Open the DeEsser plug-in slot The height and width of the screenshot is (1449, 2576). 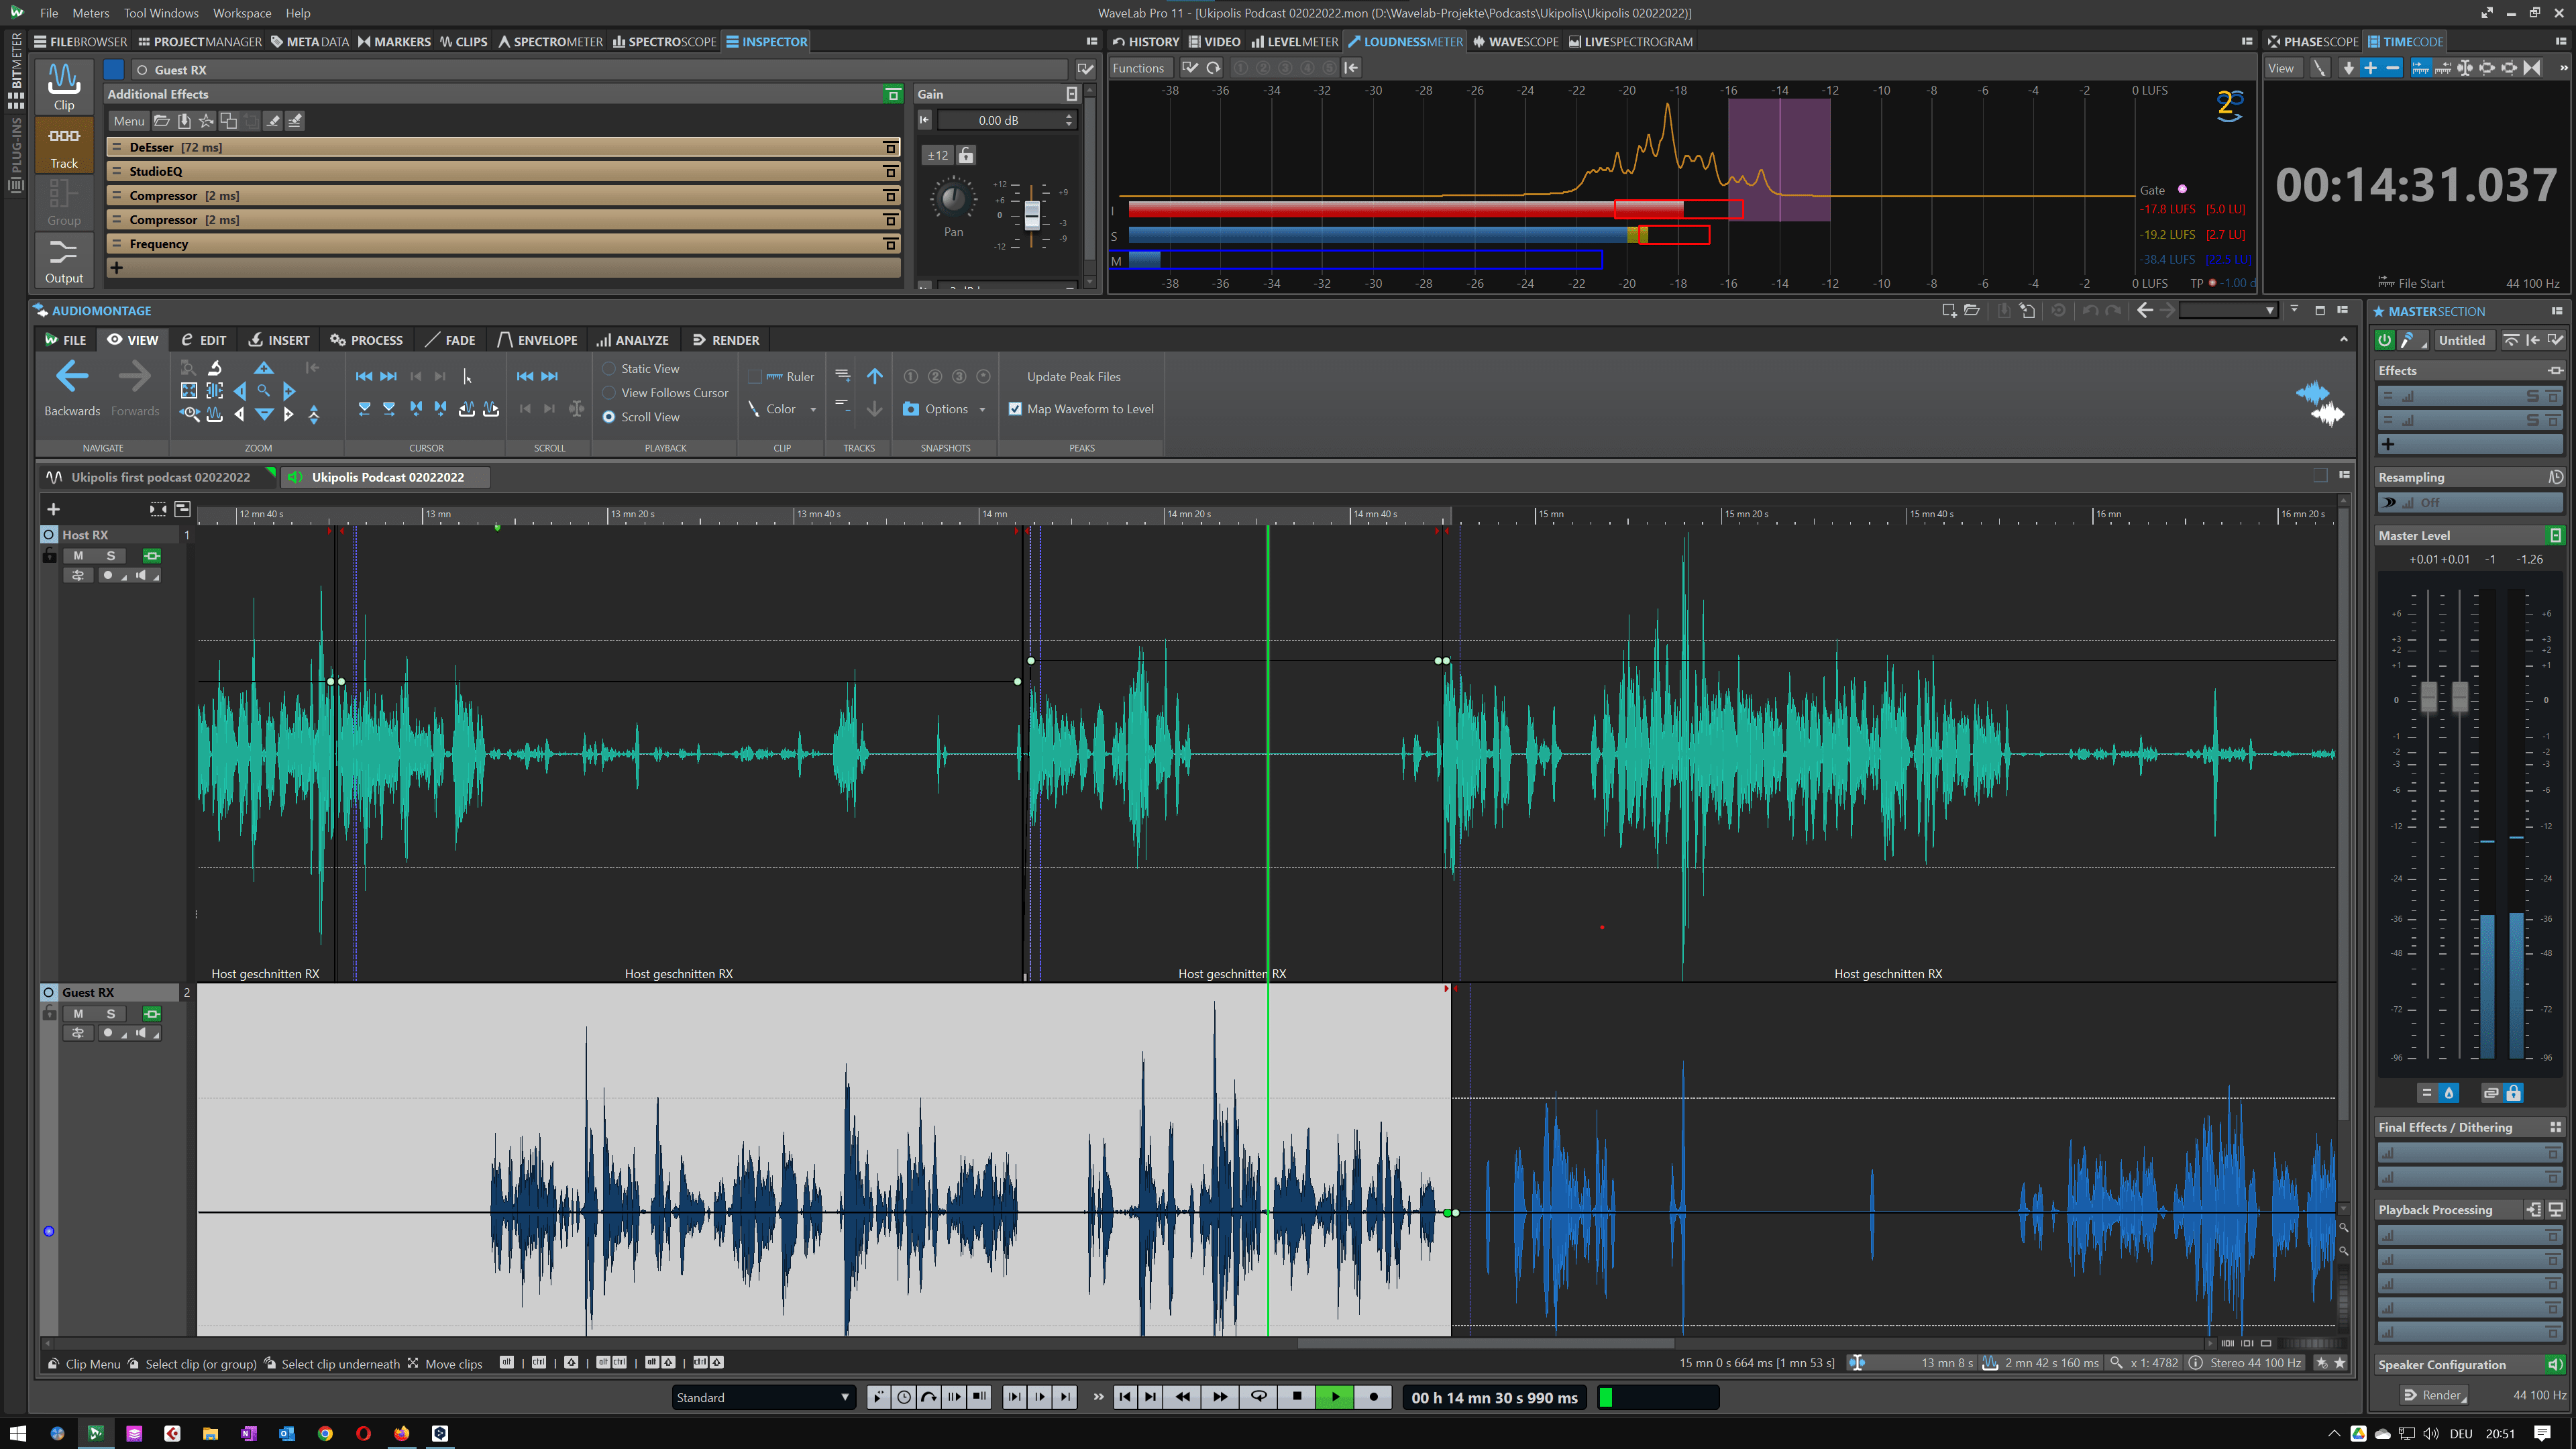point(152,147)
